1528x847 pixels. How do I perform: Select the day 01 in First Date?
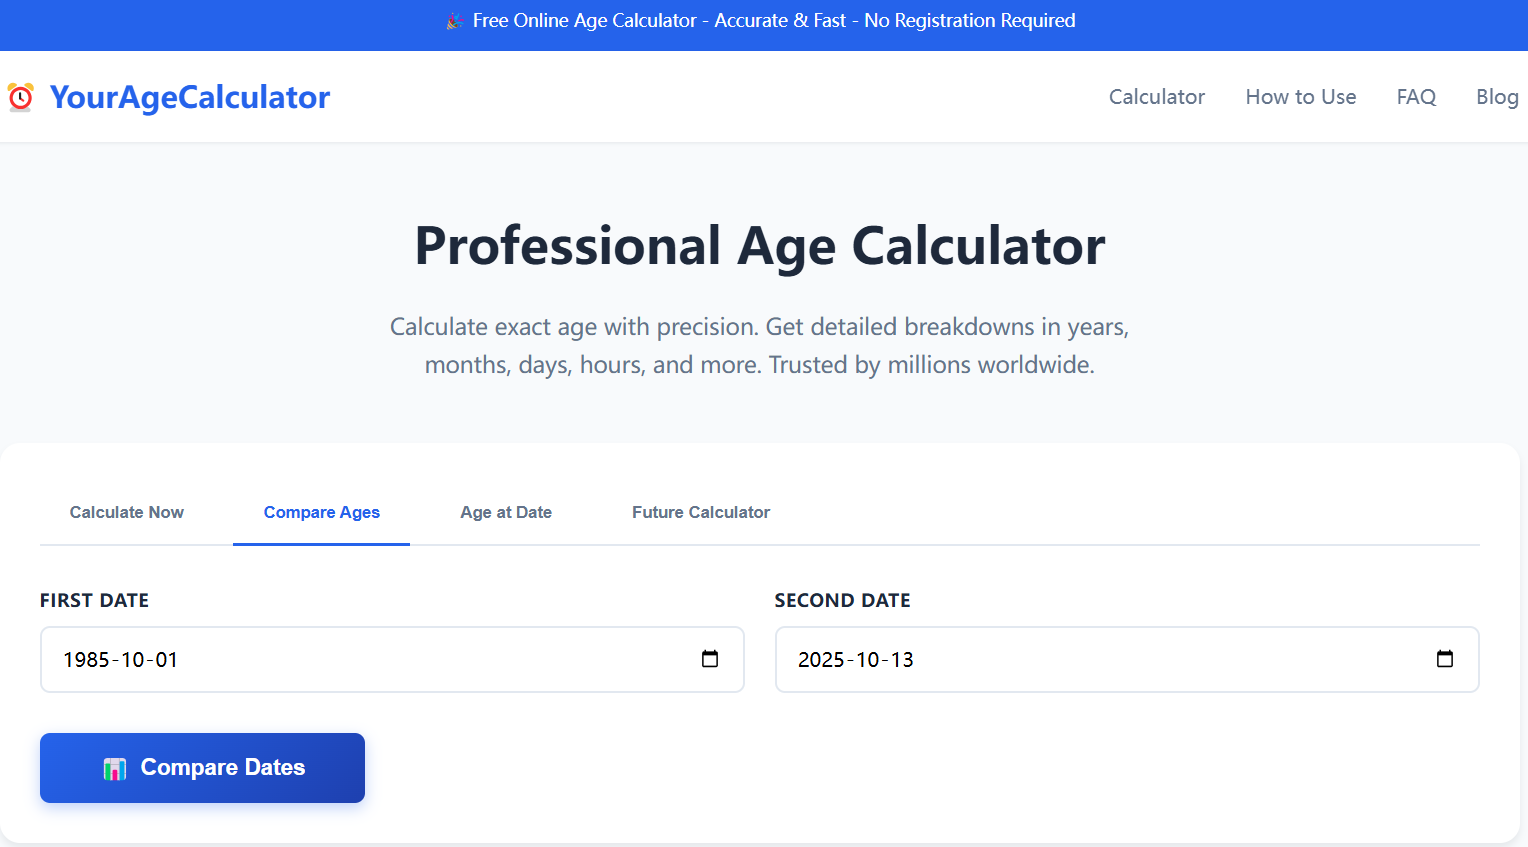coord(167,660)
